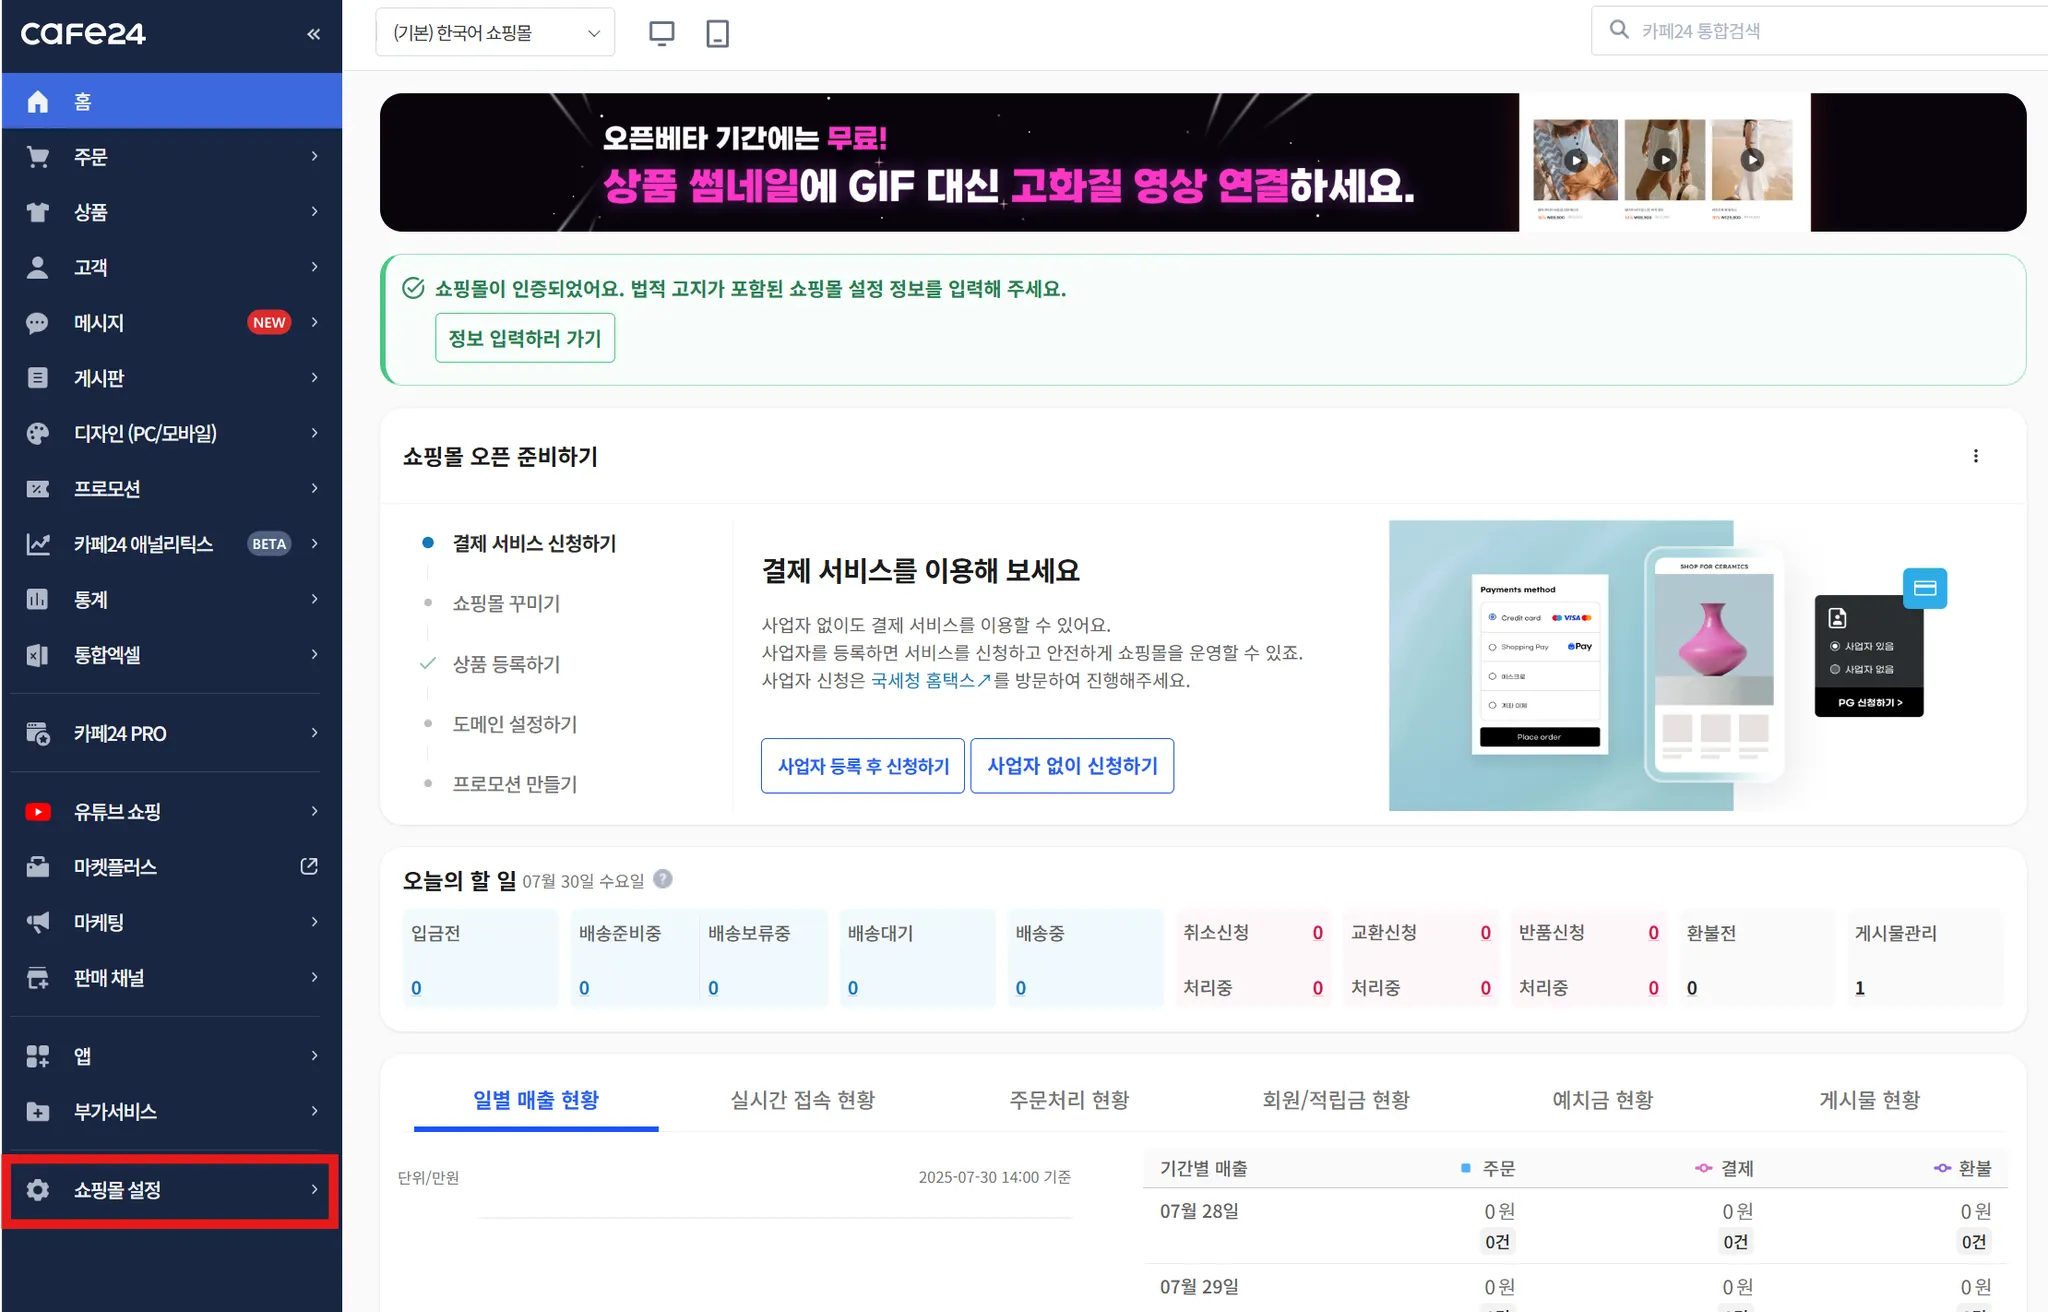Expand the 디자인 (PC/모바일) submenu arrow
The width and height of the screenshot is (2048, 1312).
(314, 433)
